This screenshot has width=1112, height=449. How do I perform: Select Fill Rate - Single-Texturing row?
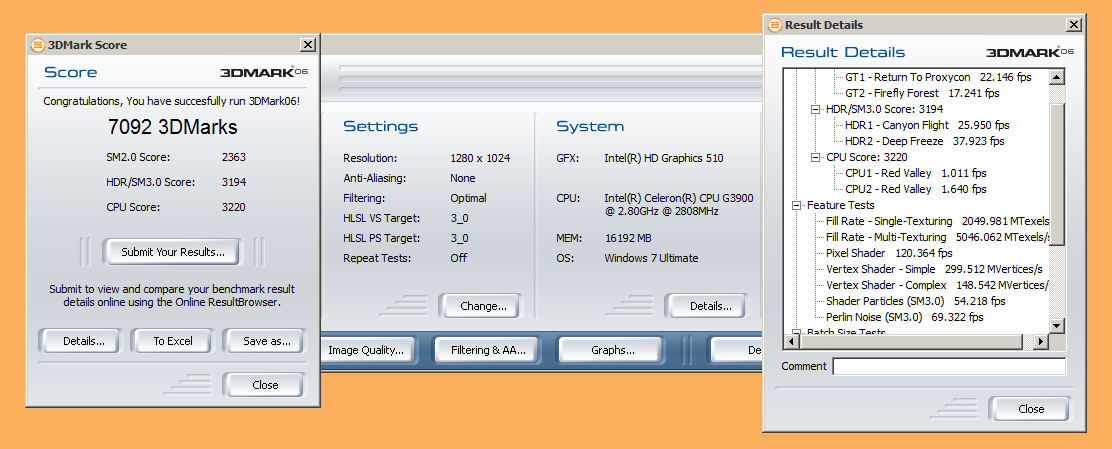pos(937,221)
